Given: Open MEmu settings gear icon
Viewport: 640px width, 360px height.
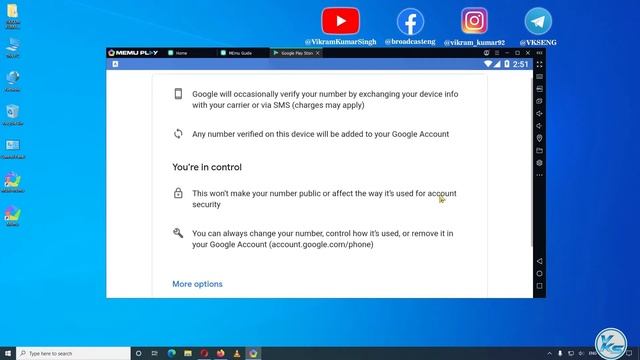Looking at the screenshot, I should (539, 163).
